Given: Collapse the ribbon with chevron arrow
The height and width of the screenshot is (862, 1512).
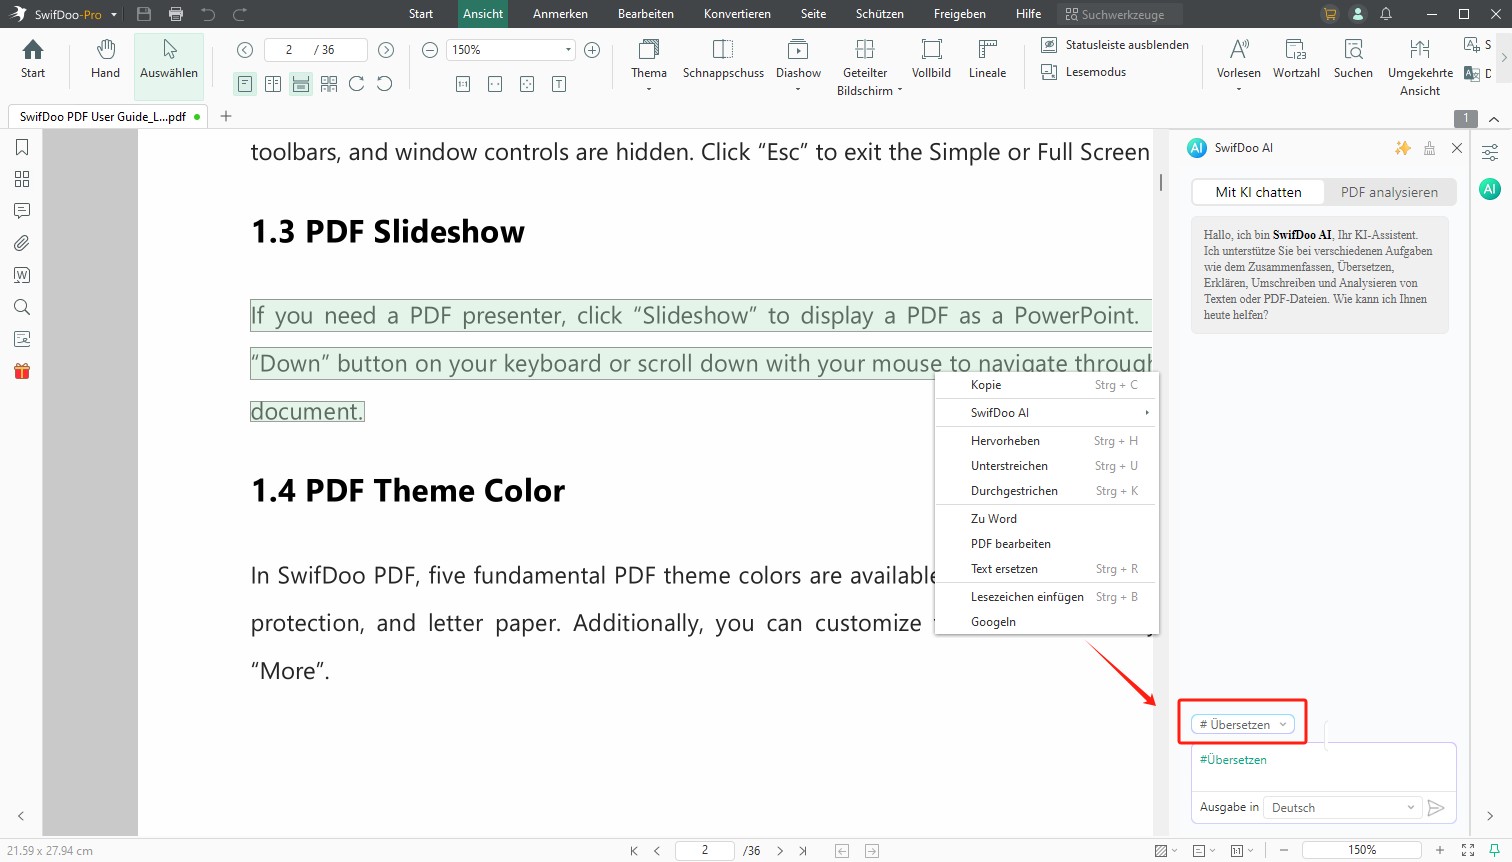Looking at the screenshot, I should click(1494, 118).
